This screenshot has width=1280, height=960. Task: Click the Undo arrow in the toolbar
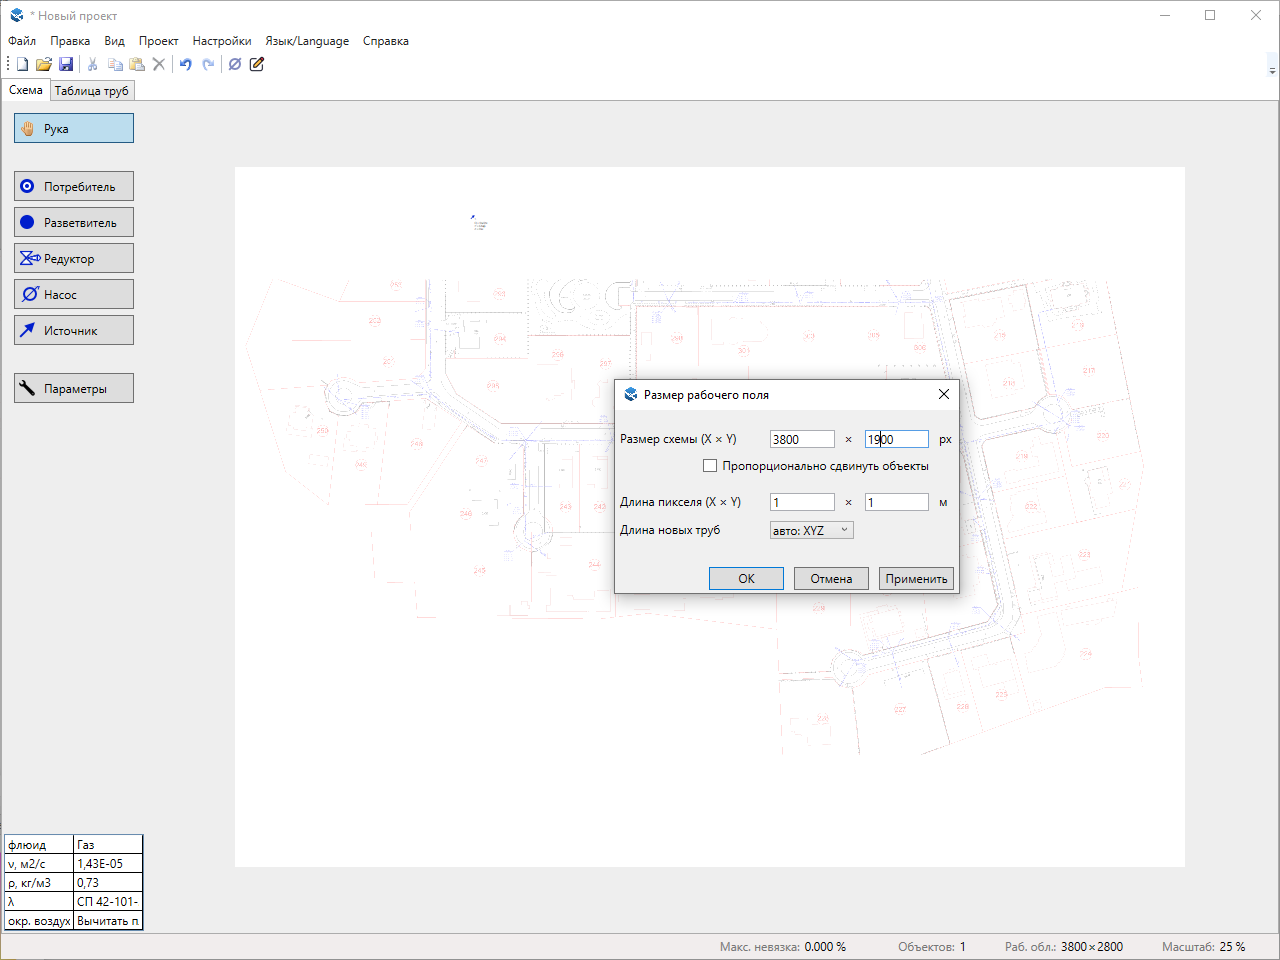click(185, 64)
